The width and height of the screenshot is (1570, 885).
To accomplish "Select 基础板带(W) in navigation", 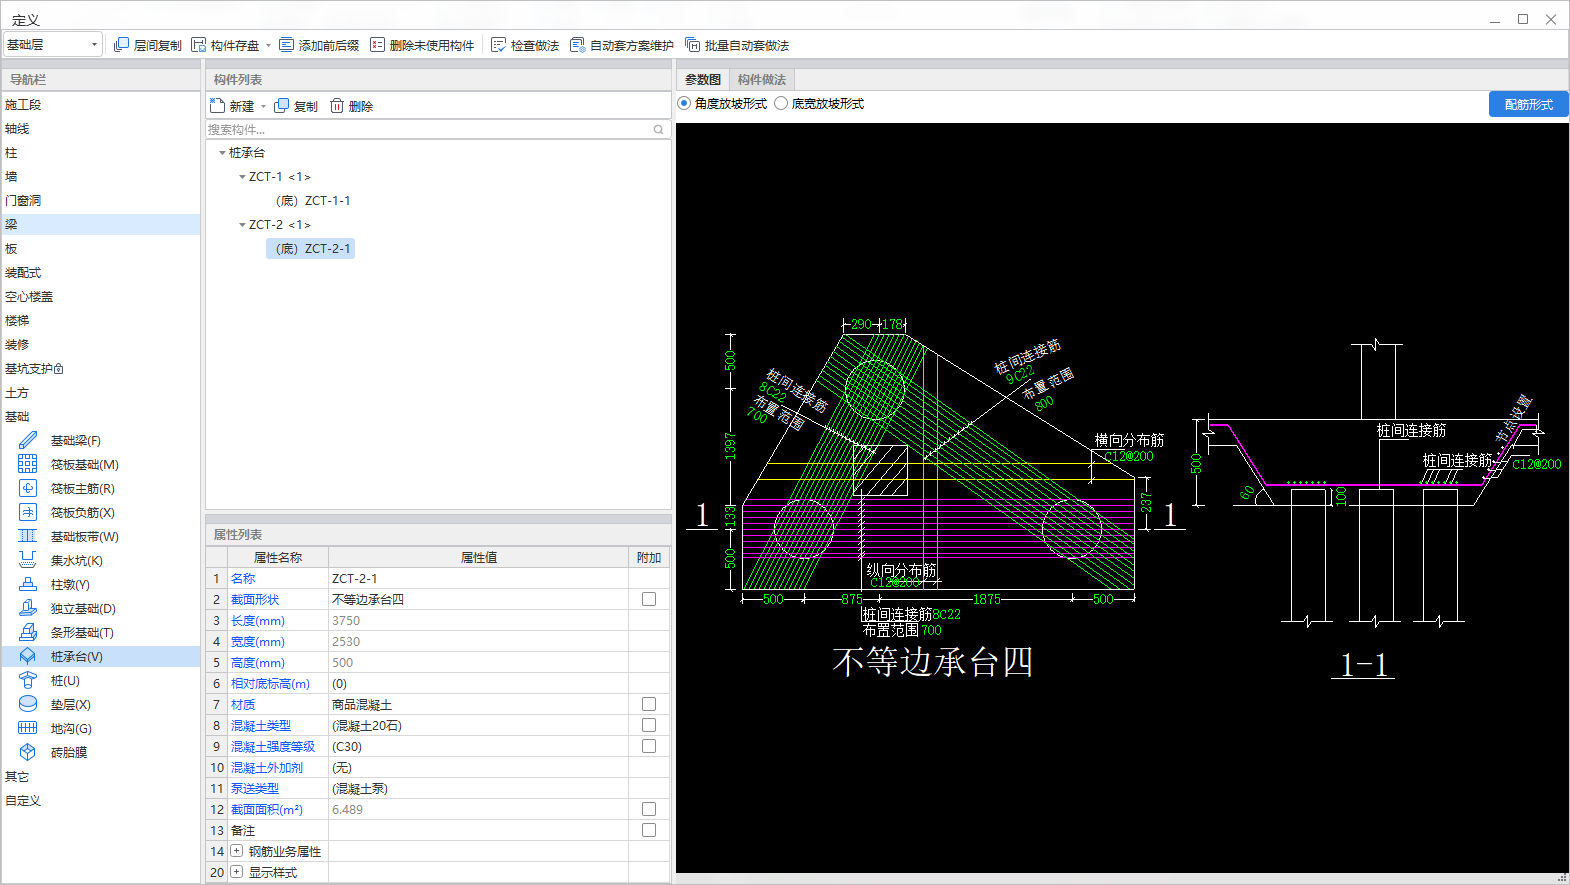I will pyautogui.click(x=85, y=536).
